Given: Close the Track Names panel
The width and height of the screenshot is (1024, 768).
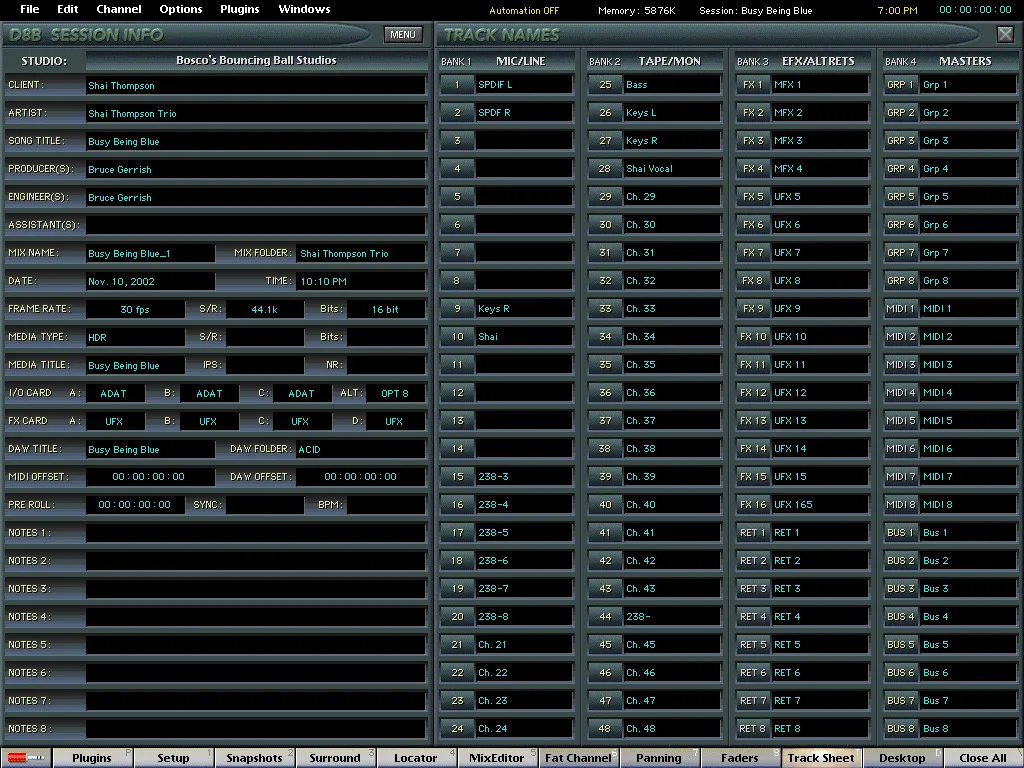Looking at the screenshot, I should (1005, 35).
